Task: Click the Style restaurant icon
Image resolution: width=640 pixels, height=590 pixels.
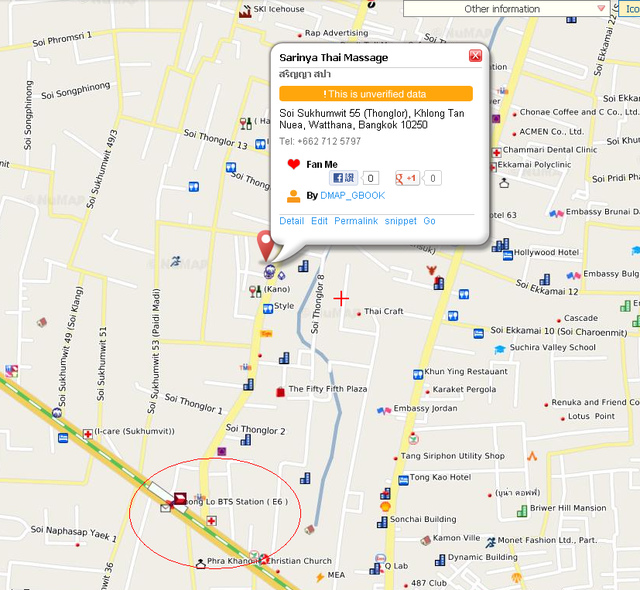Action: 268,308
